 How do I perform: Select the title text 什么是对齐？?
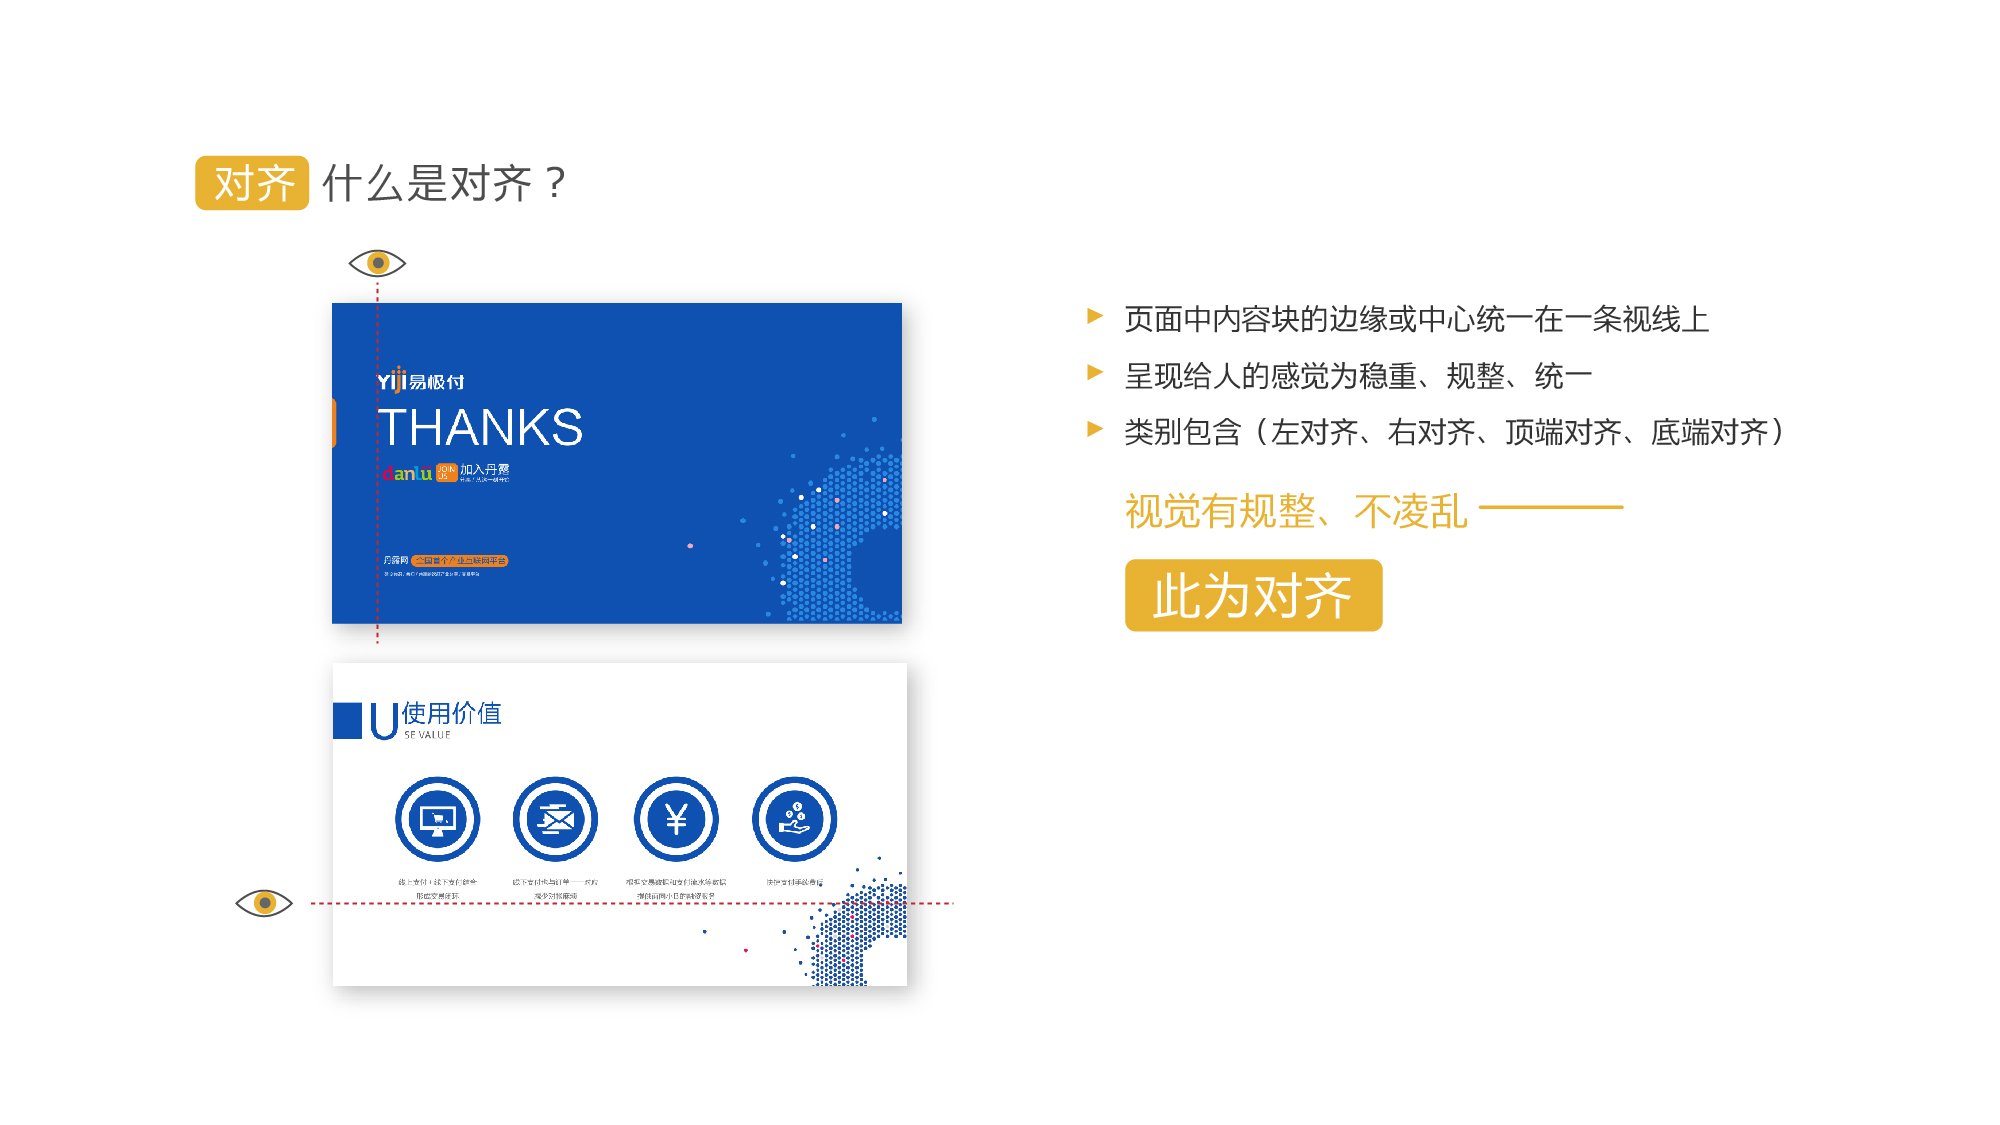(x=446, y=183)
